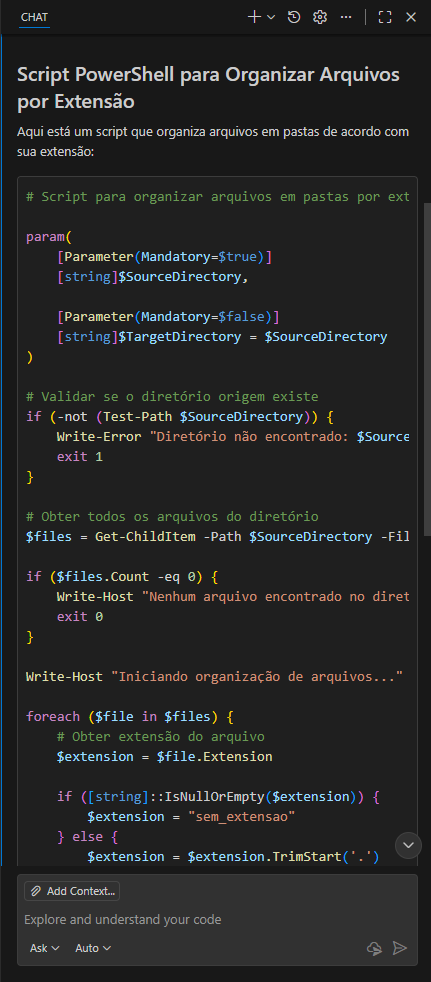
Task: Close the chat panel
Action: point(411,17)
